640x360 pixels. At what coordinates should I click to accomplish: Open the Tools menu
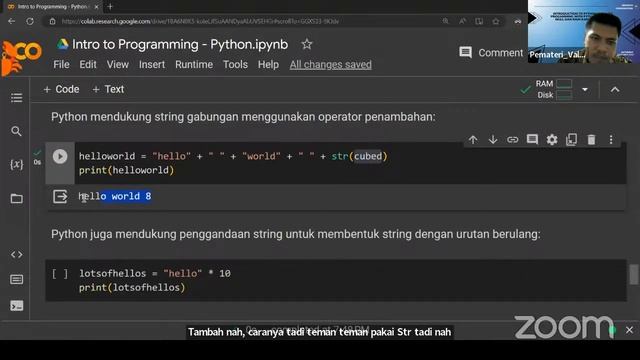[235, 64]
